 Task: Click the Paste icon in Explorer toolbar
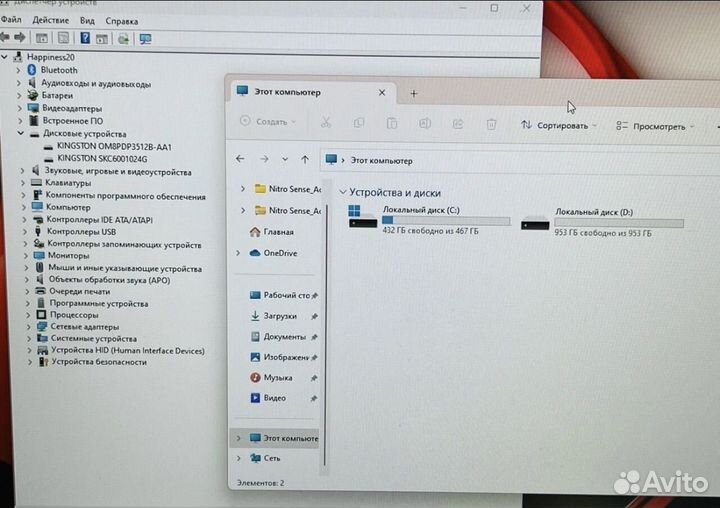(x=392, y=123)
